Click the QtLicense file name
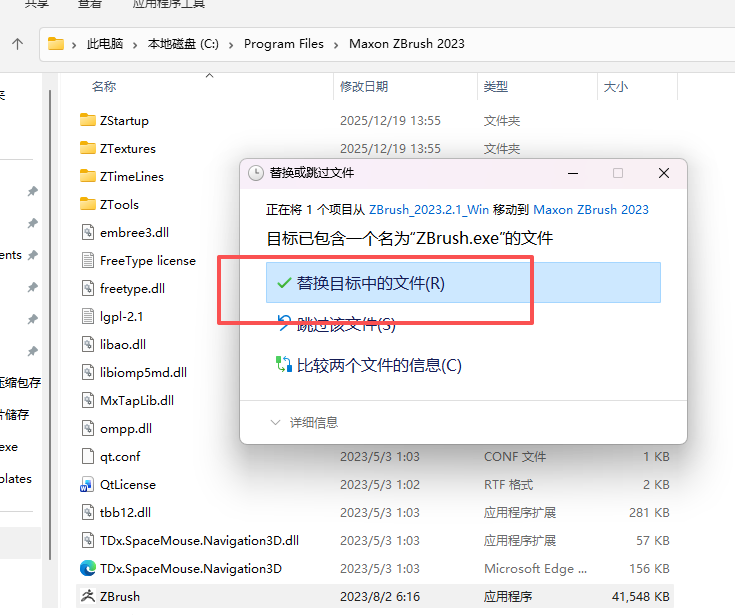Viewport: 735px width, 615px height. coord(128,485)
